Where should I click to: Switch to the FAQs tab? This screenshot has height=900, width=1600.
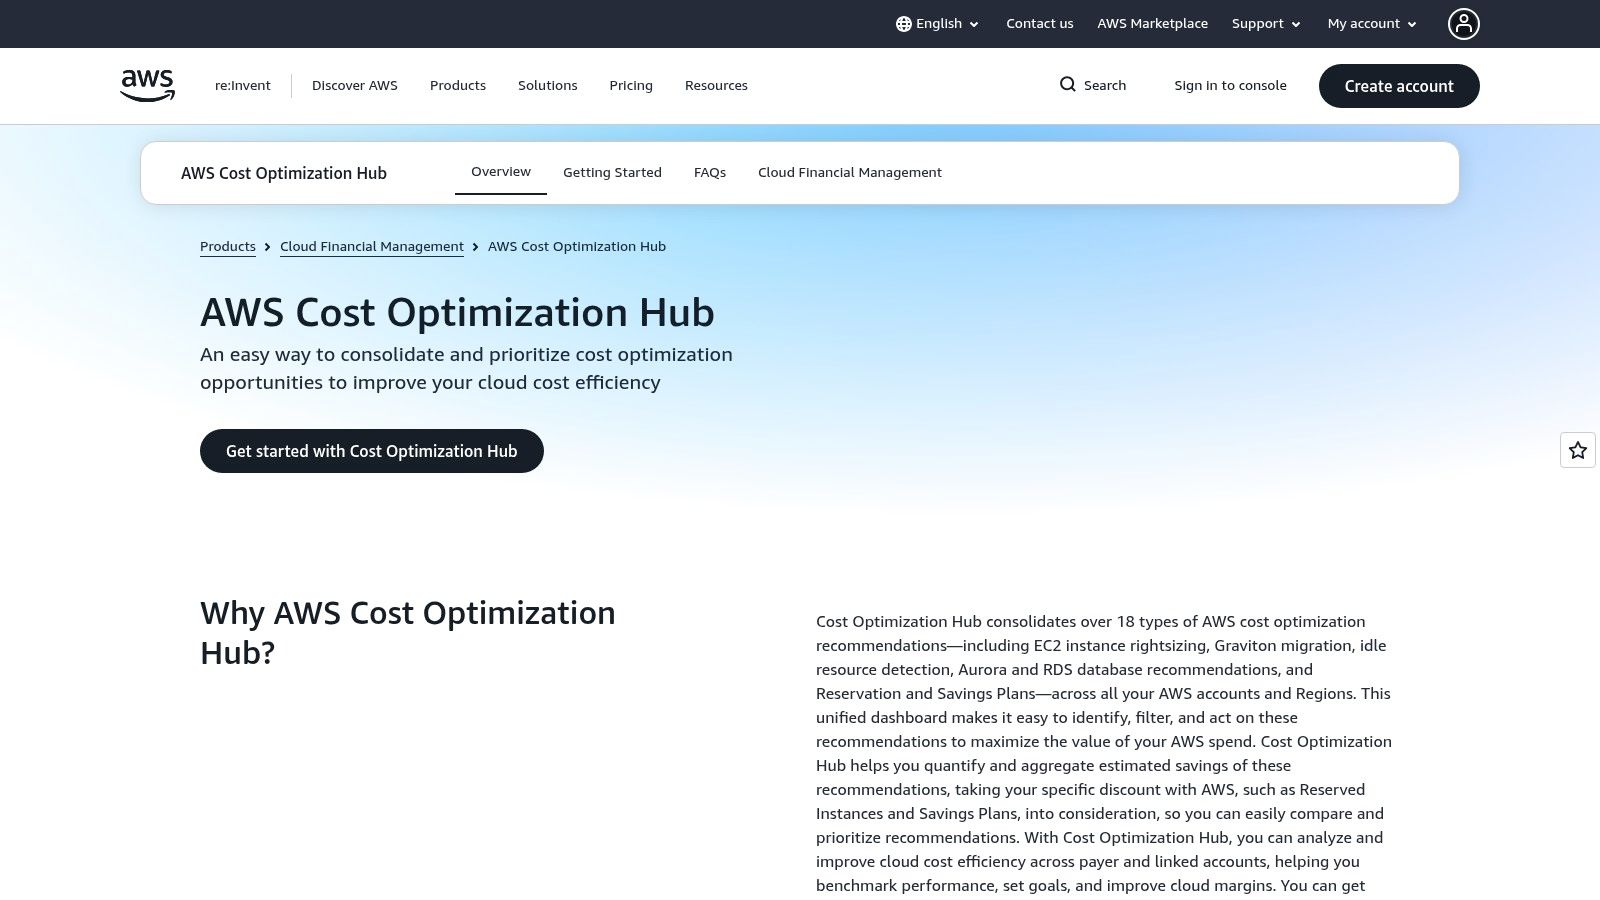710,173
